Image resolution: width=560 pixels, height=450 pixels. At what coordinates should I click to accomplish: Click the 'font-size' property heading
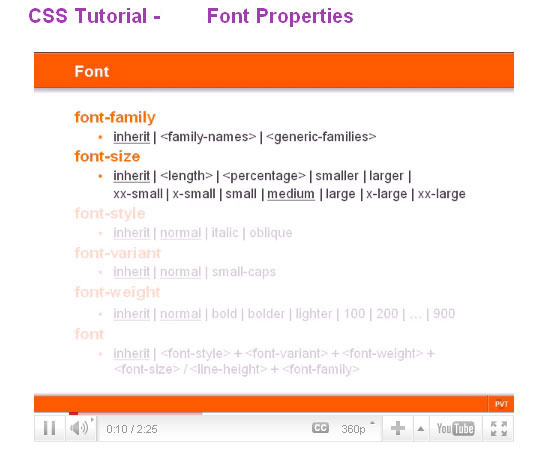click(x=107, y=156)
